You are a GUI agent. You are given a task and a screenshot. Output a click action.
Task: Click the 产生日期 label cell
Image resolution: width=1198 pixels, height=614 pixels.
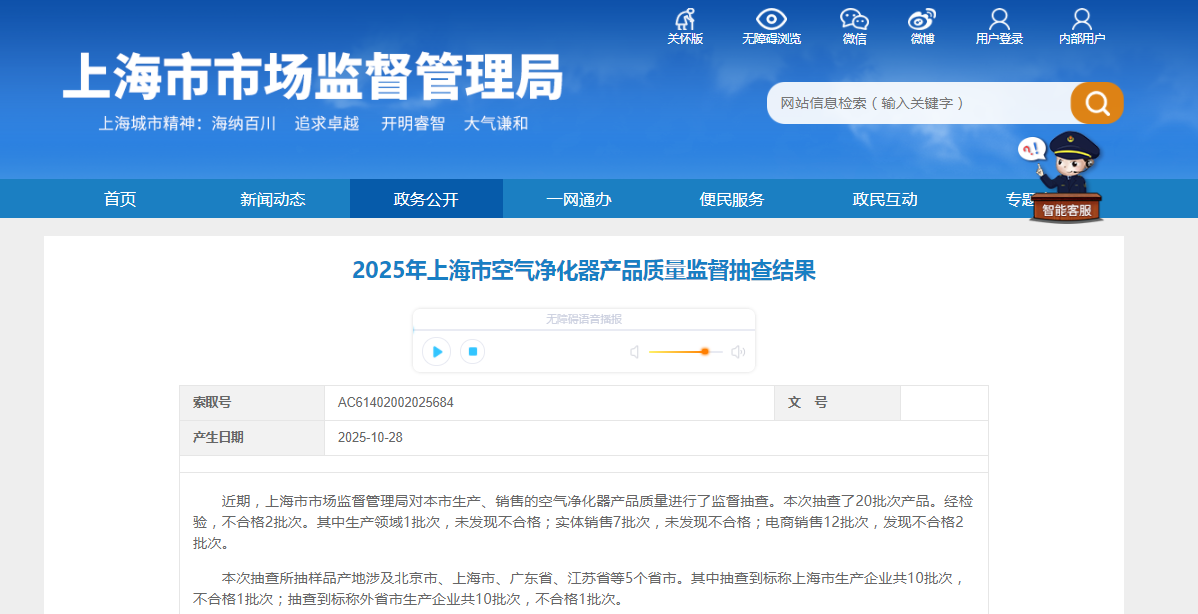(252, 438)
